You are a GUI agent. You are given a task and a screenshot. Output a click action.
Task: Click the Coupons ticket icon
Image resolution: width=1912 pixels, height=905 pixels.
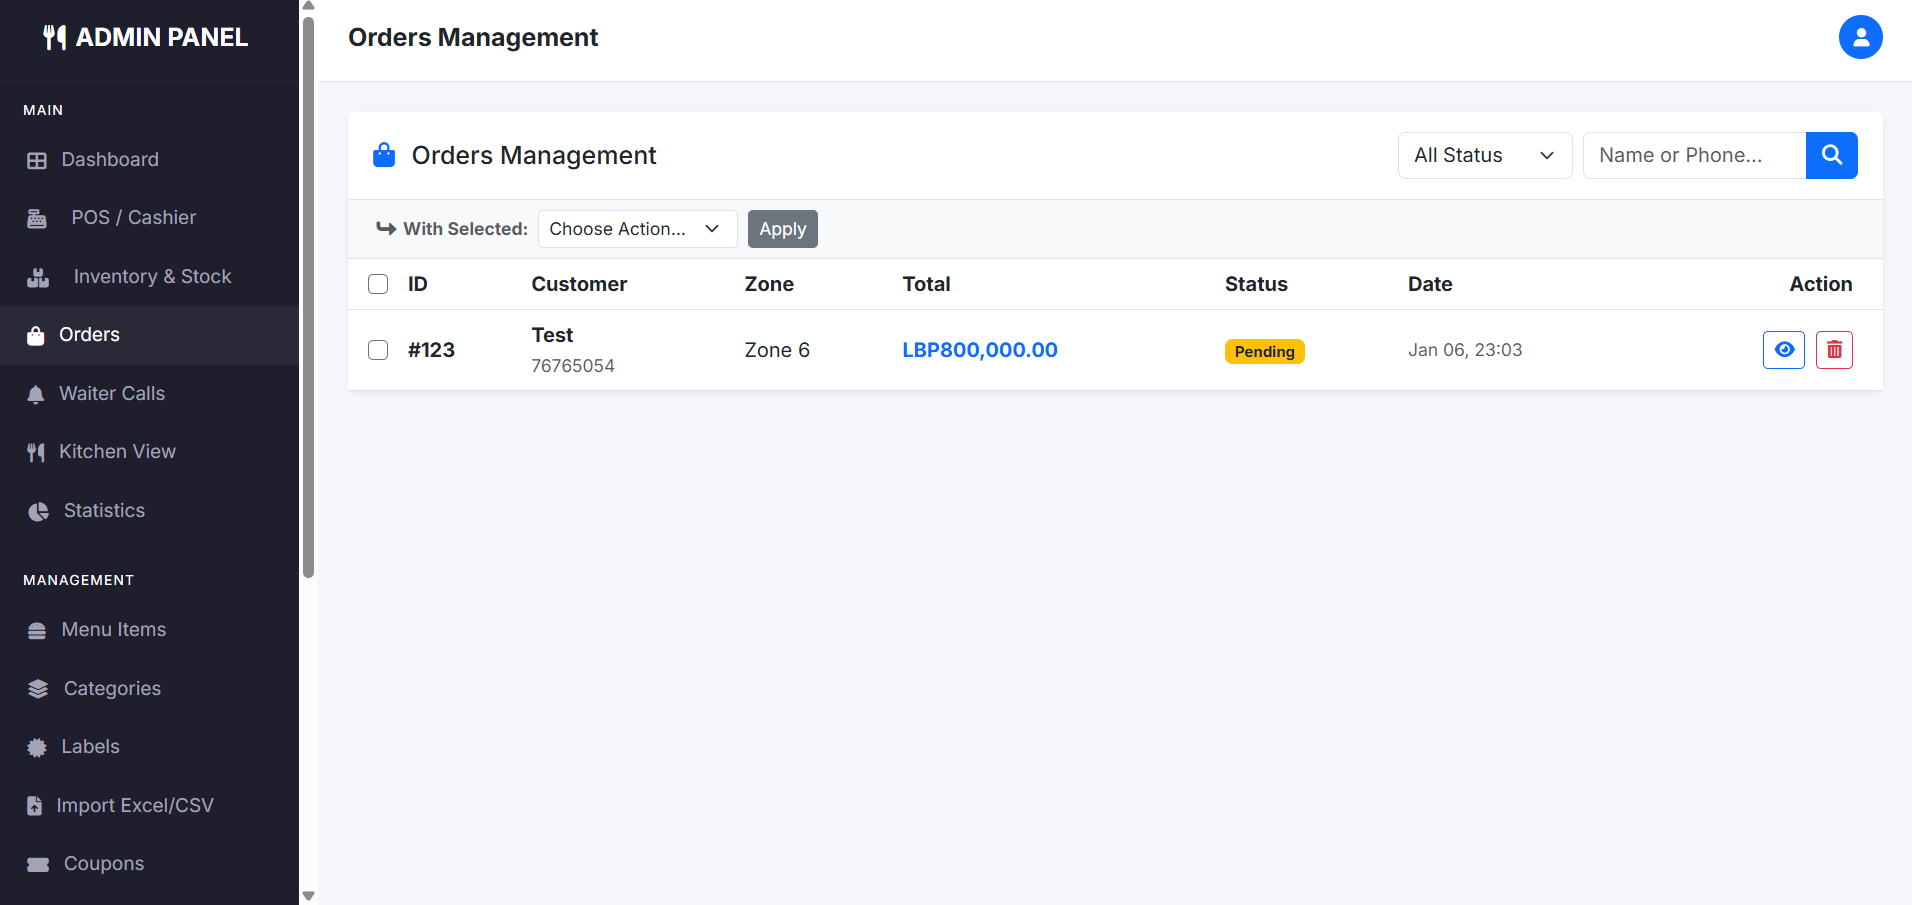38,864
